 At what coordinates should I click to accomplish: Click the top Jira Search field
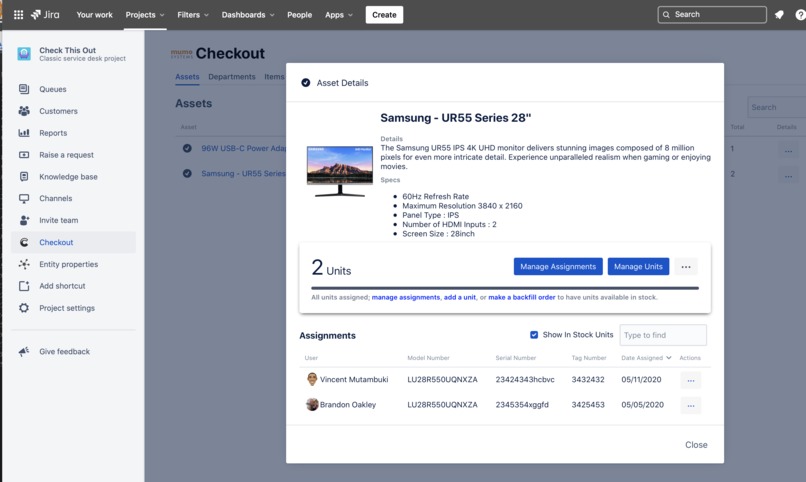(x=712, y=14)
